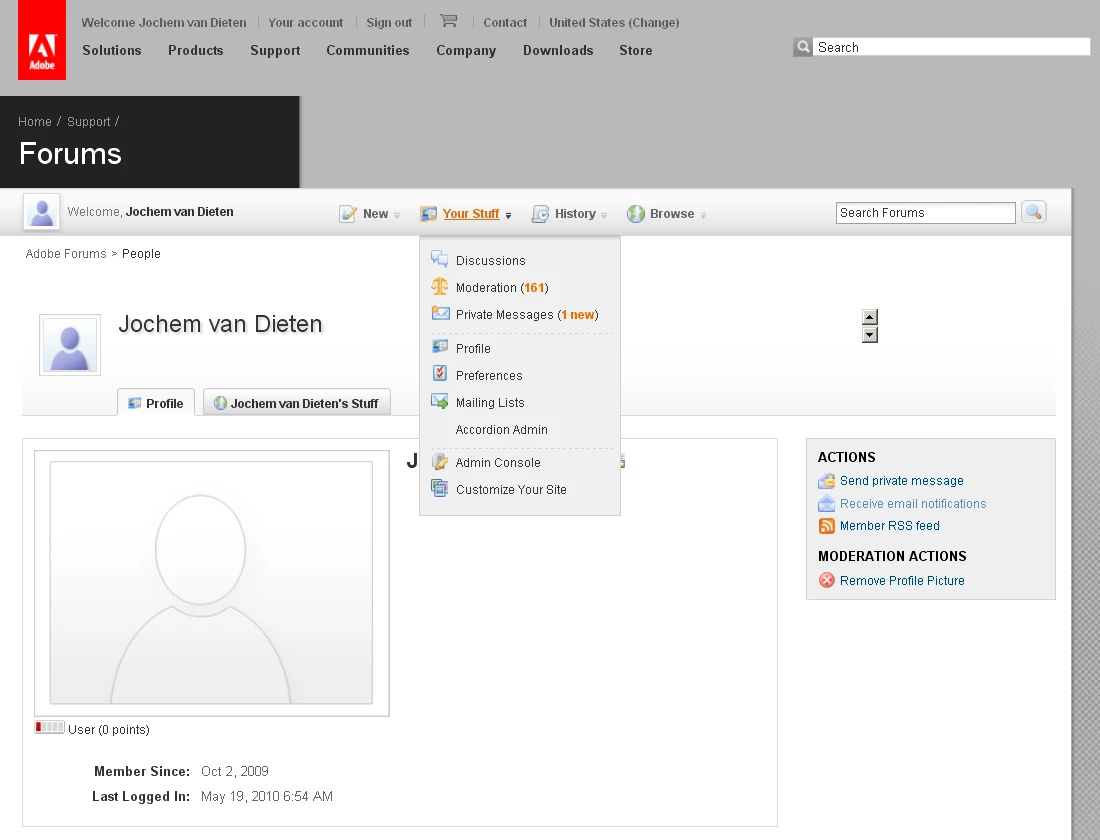1100x840 pixels.
Task: Click the Preferences checklist icon
Action: [440, 373]
